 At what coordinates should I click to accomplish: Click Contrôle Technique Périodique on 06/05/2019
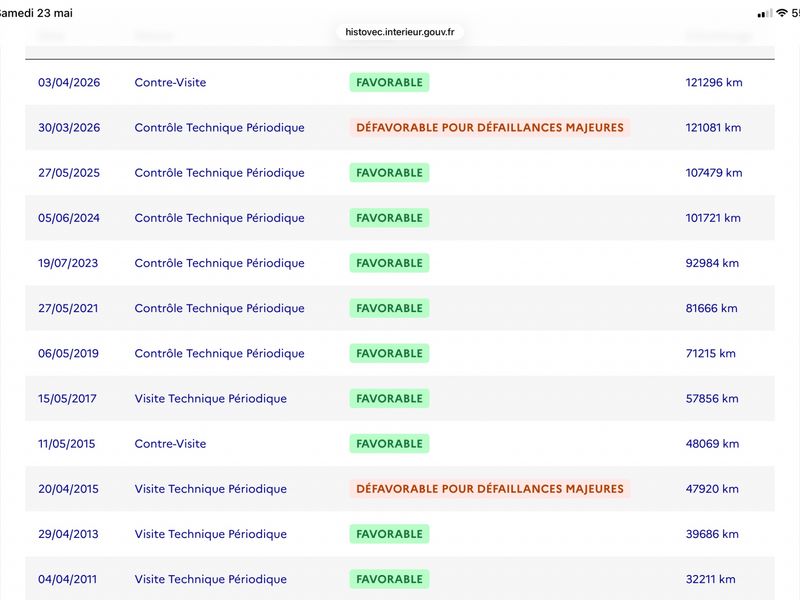click(219, 354)
